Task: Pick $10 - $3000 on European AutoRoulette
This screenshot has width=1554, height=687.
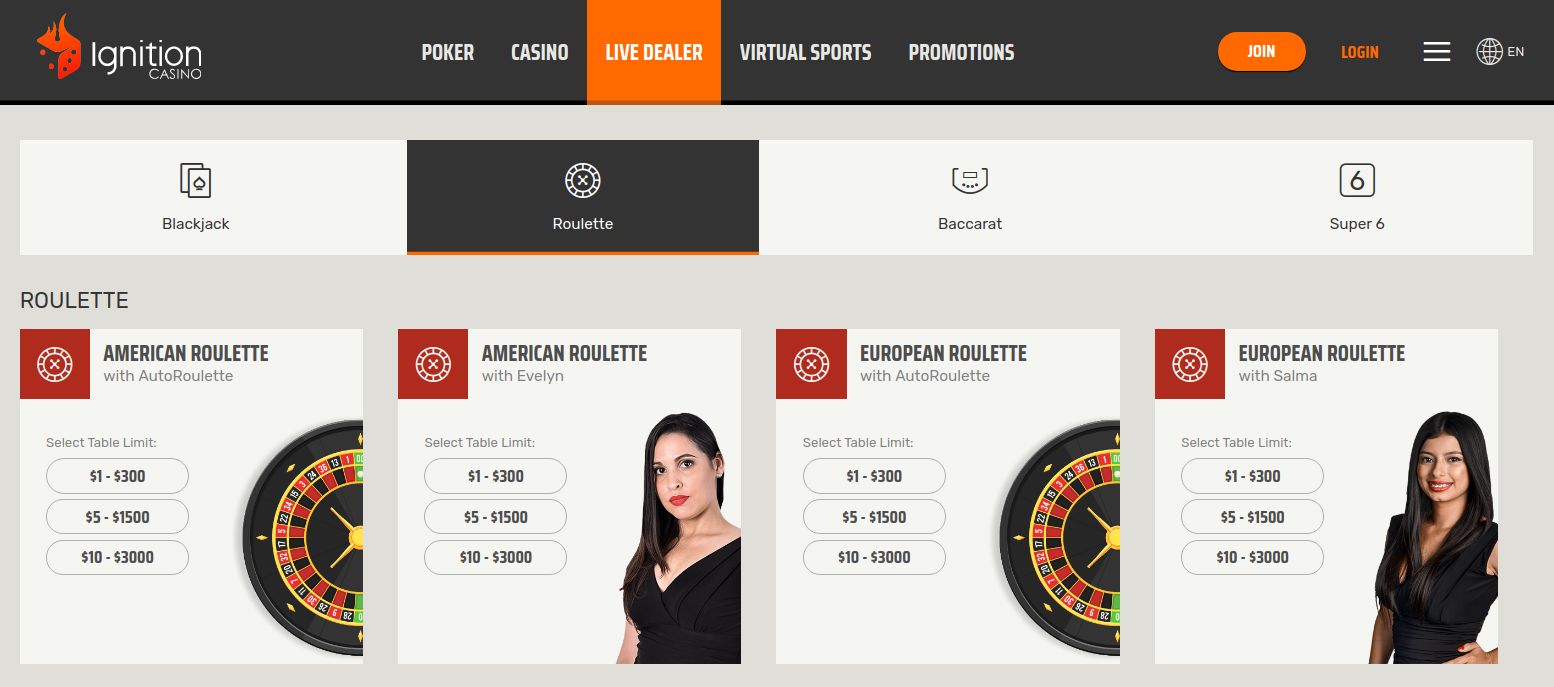Action: click(x=874, y=557)
